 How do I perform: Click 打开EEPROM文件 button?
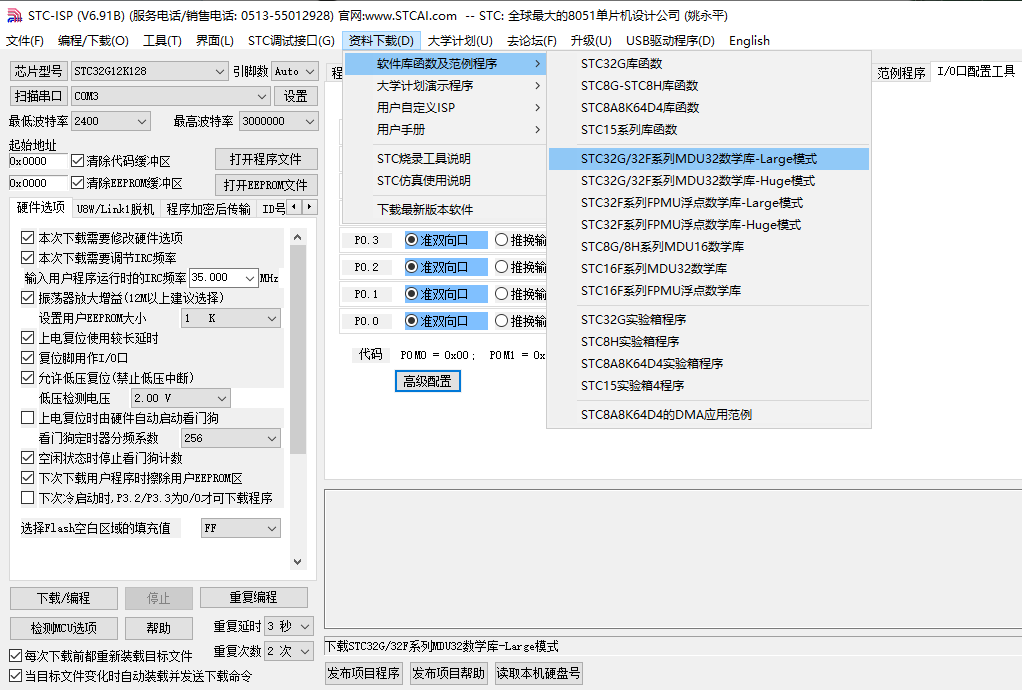coord(266,185)
